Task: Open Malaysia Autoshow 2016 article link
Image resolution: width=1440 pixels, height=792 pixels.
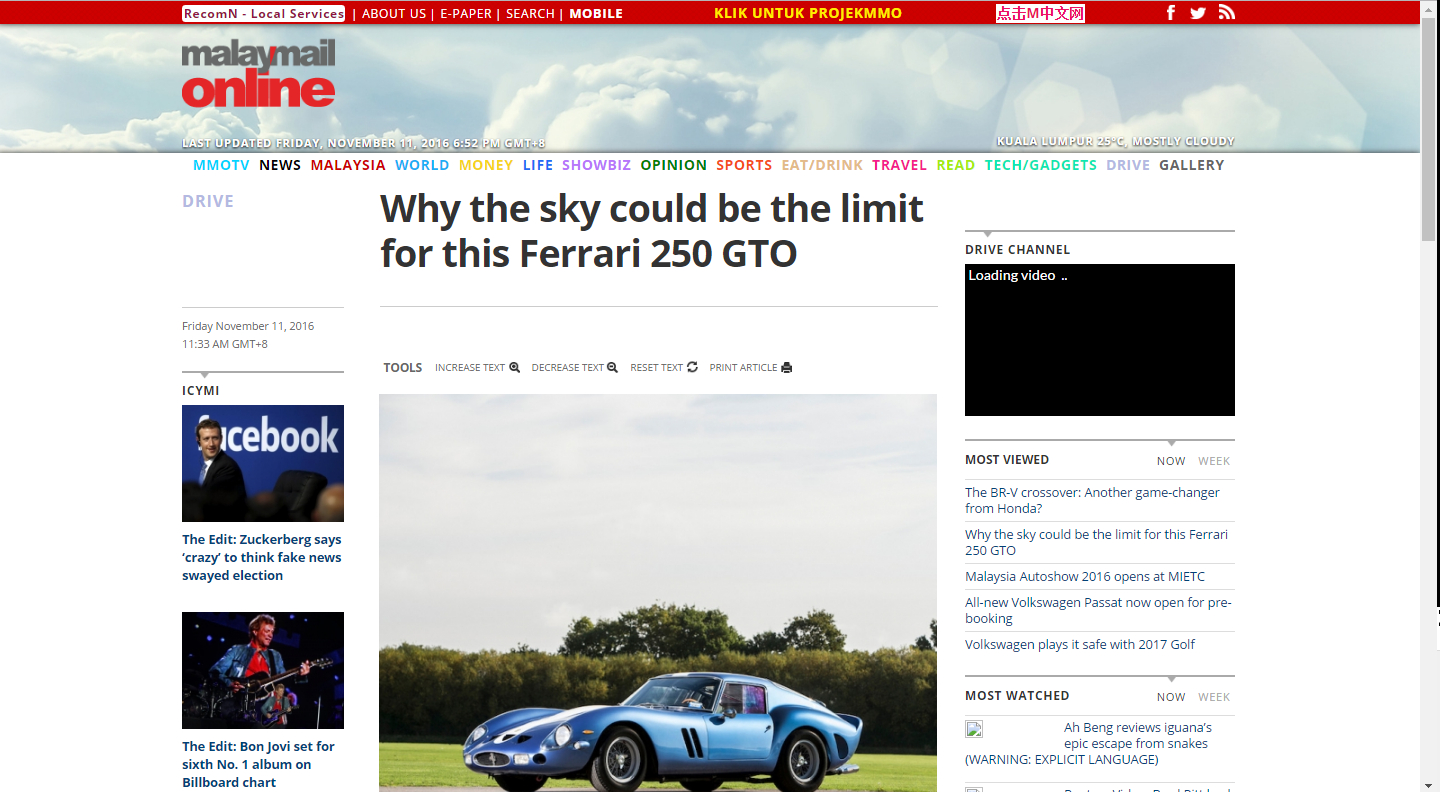Action: point(1085,576)
